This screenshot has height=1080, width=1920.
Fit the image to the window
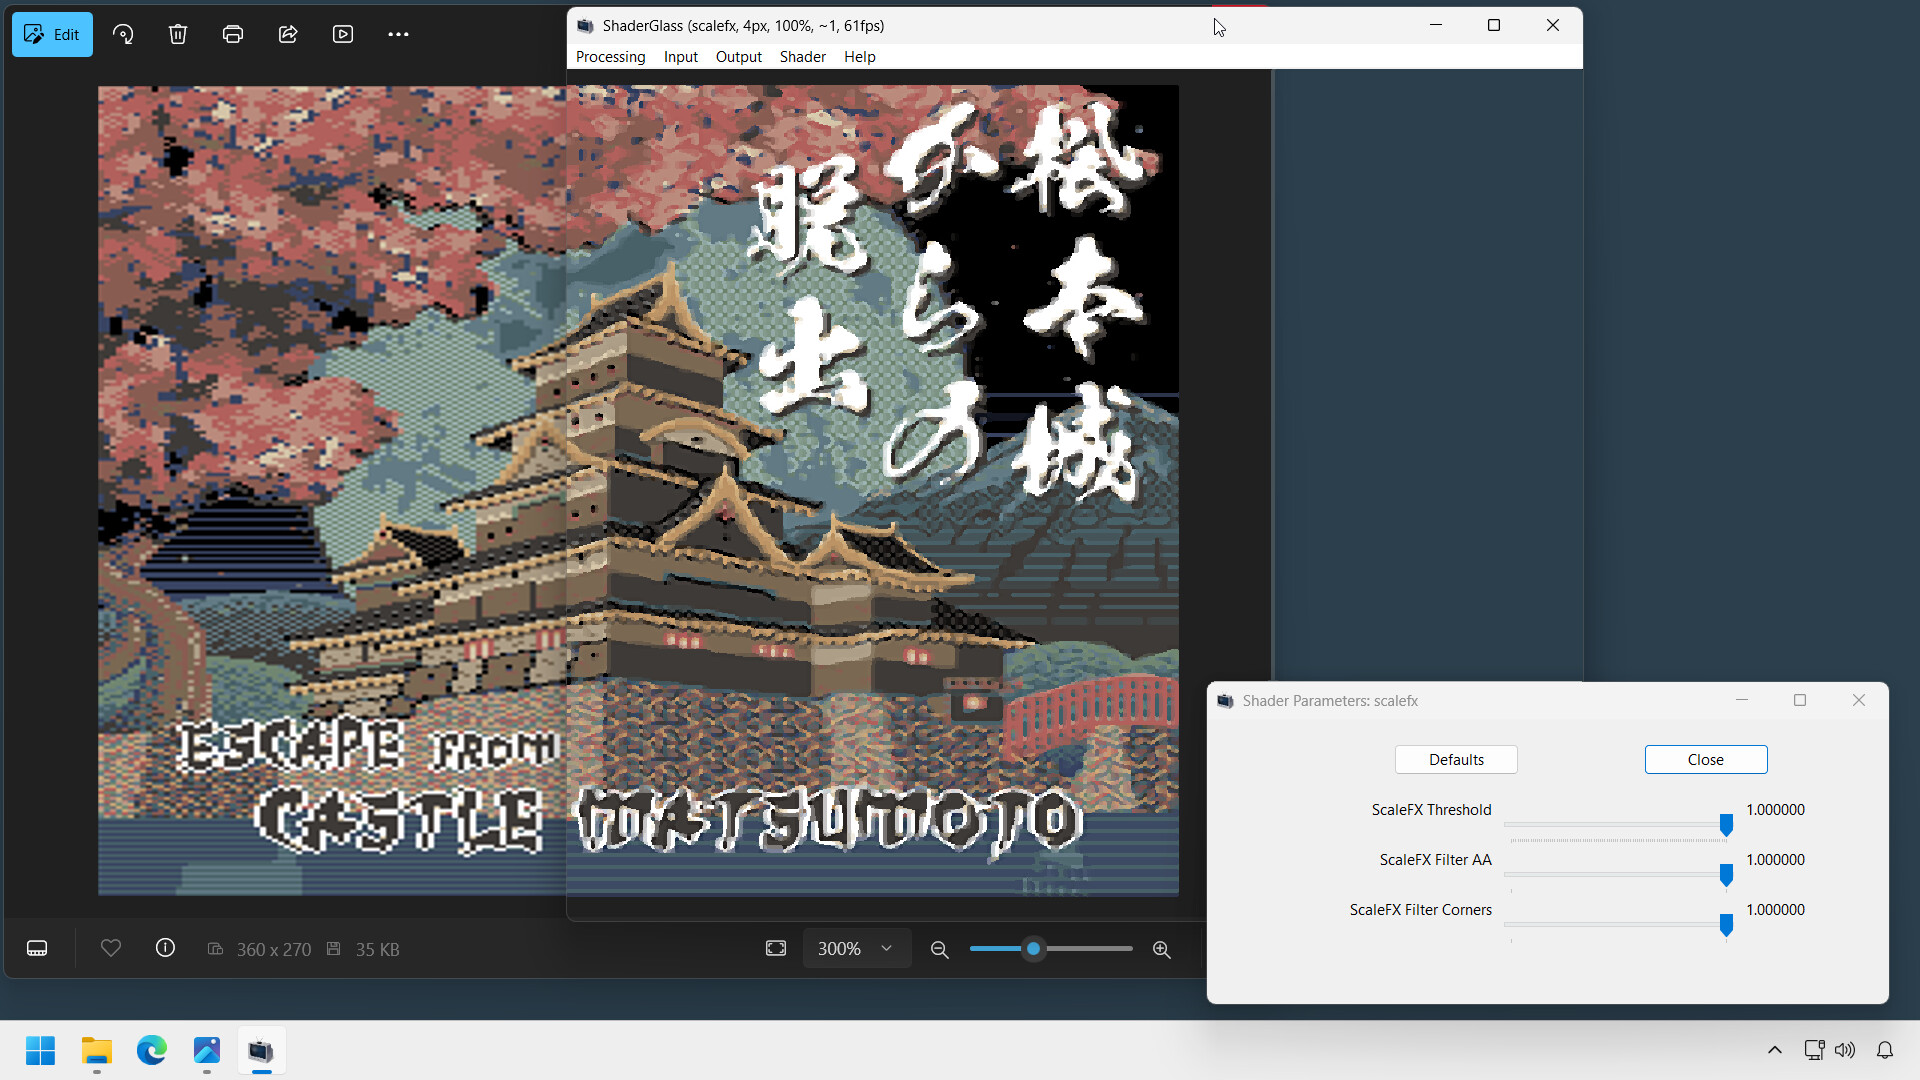pyautogui.click(x=775, y=948)
